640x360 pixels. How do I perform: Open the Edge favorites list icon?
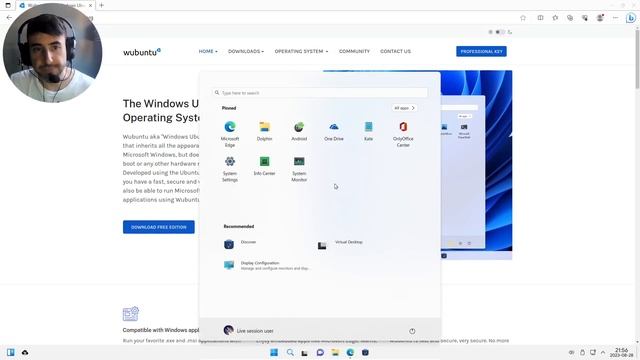(x=555, y=18)
